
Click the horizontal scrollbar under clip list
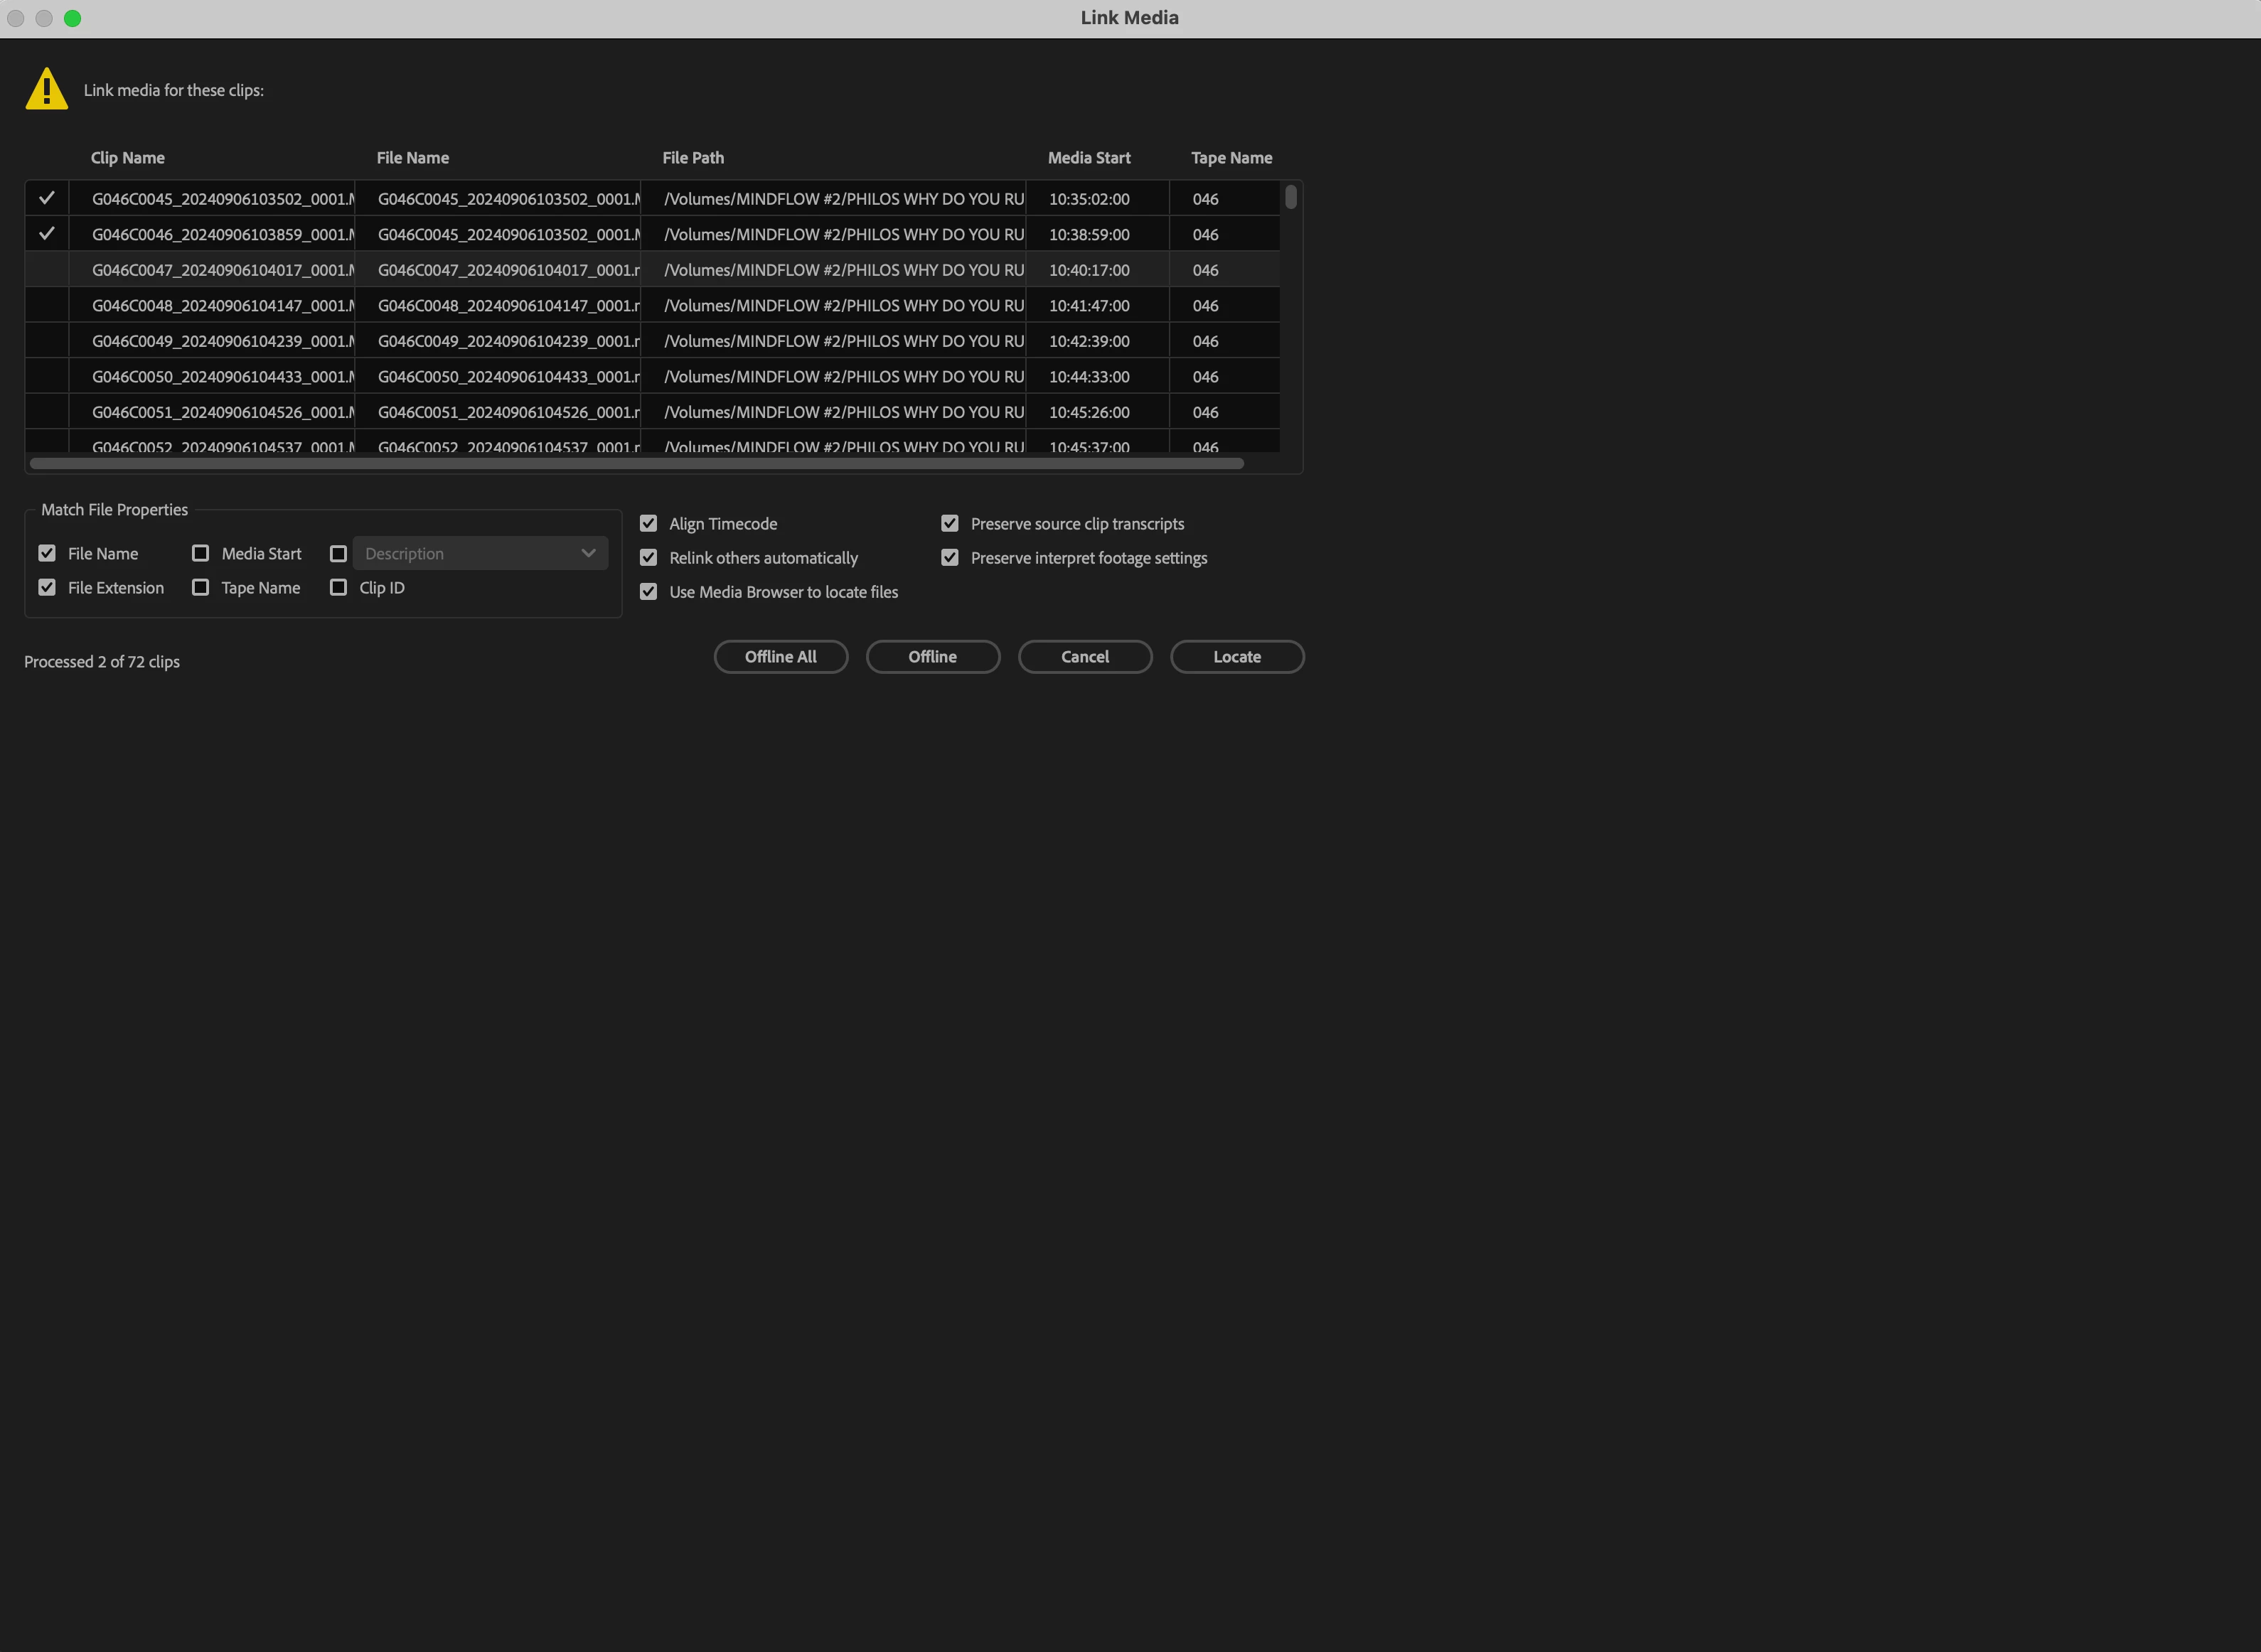[636, 463]
